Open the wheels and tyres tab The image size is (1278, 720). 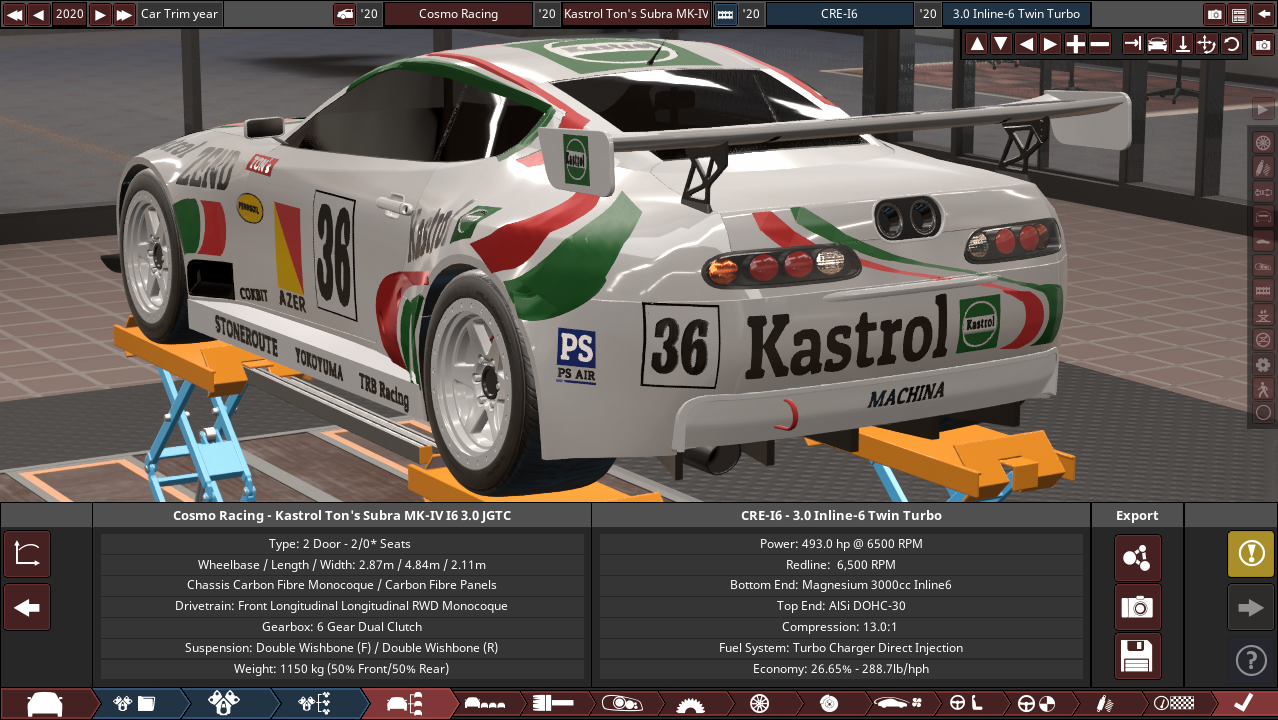coord(758,703)
